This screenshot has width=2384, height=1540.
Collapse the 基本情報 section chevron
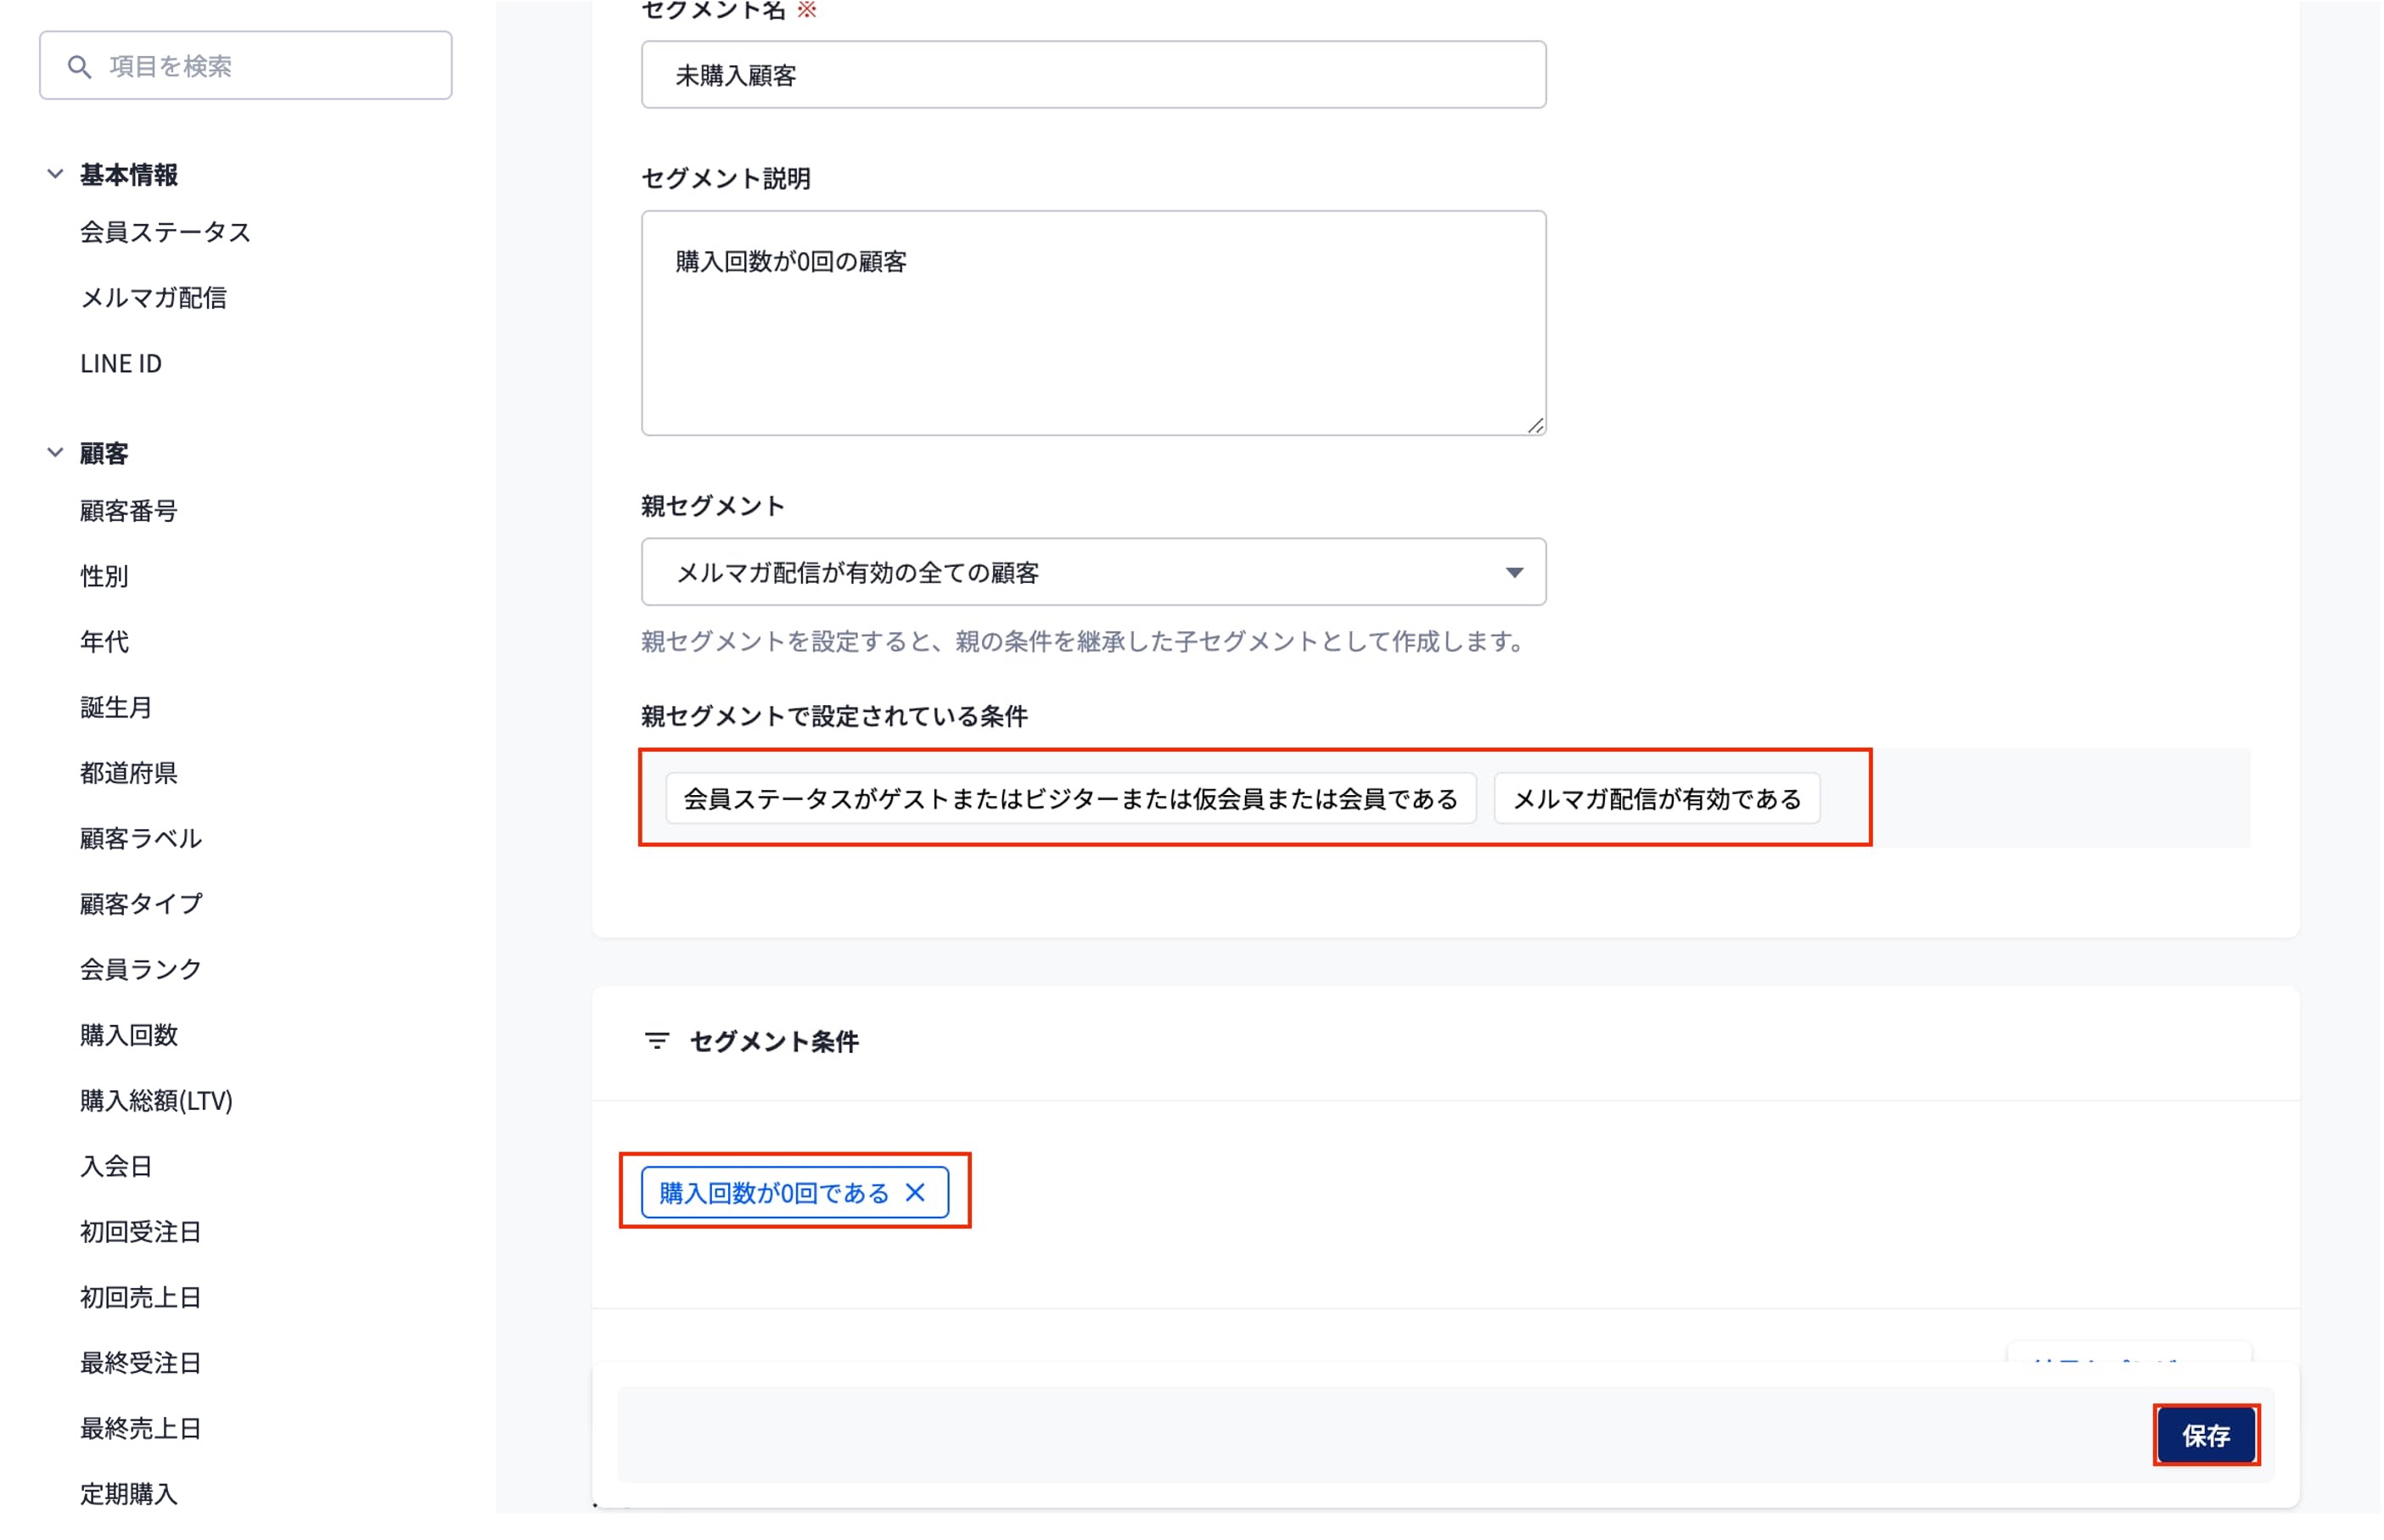(55, 174)
